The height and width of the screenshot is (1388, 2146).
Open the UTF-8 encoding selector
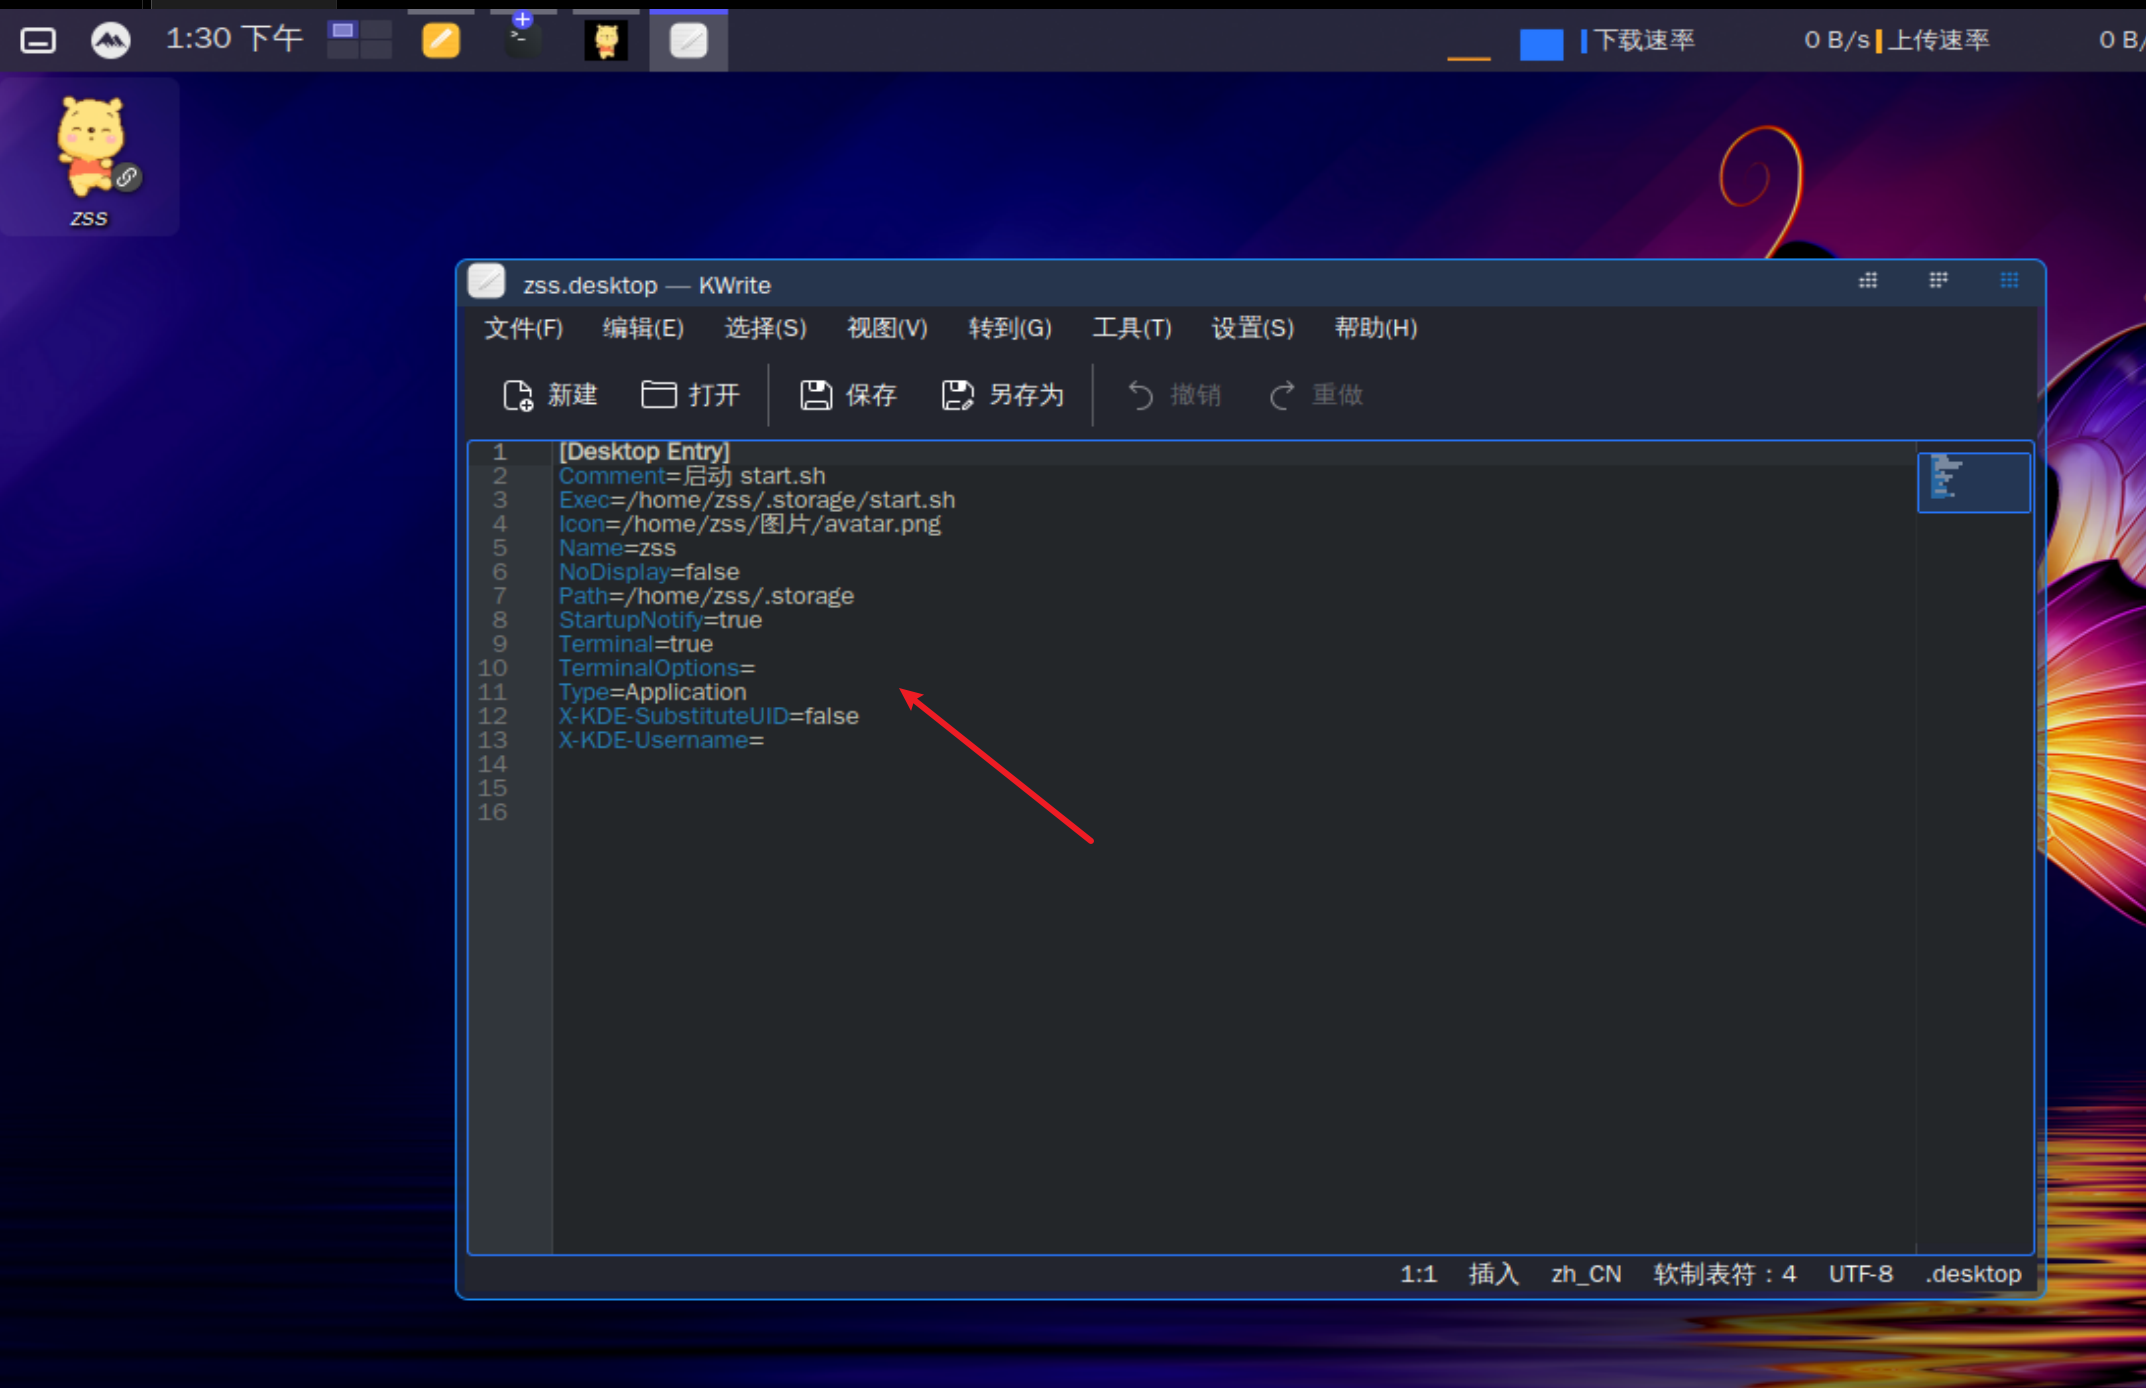coord(1860,1274)
